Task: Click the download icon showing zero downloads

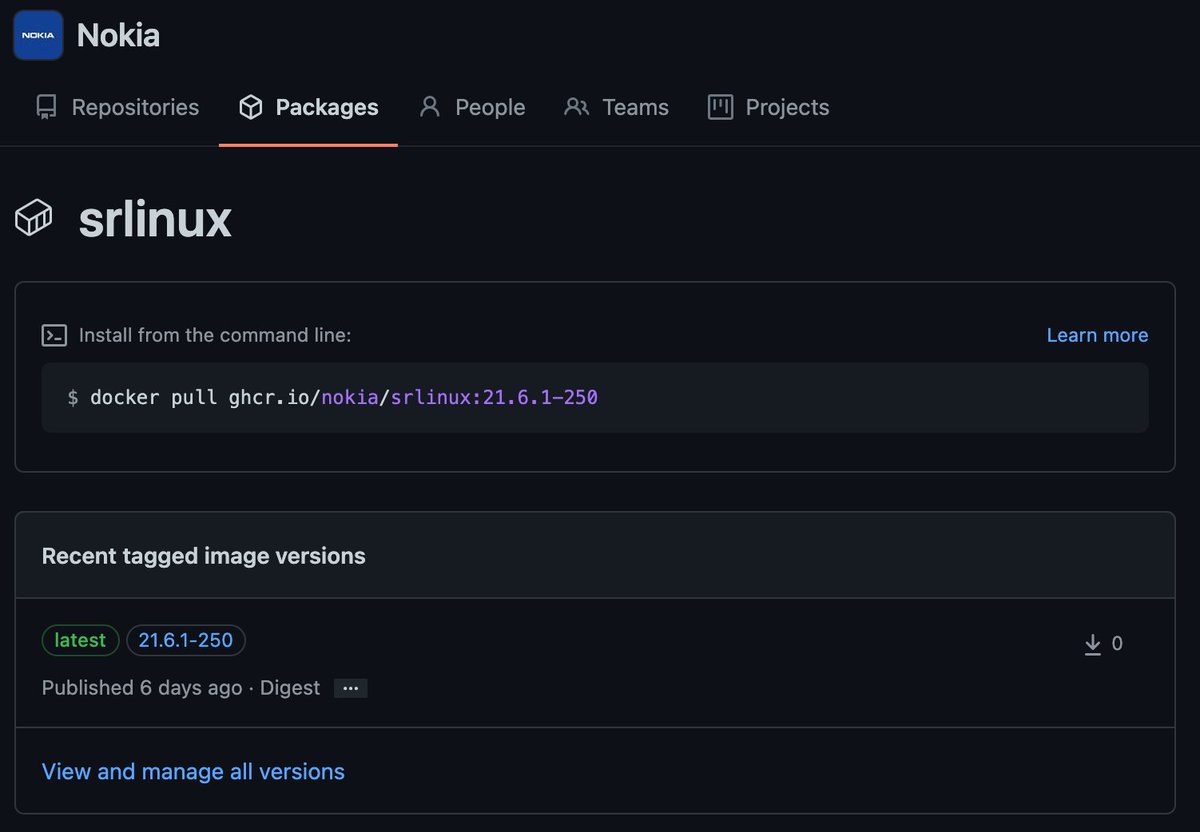Action: [1093, 644]
